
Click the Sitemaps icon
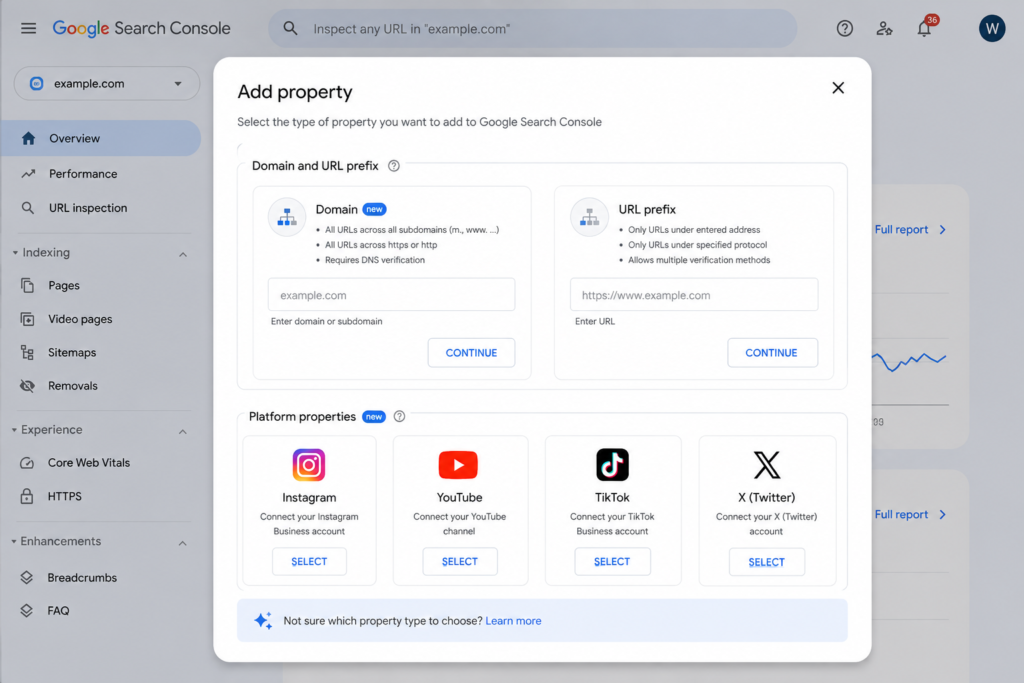pos(27,353)
